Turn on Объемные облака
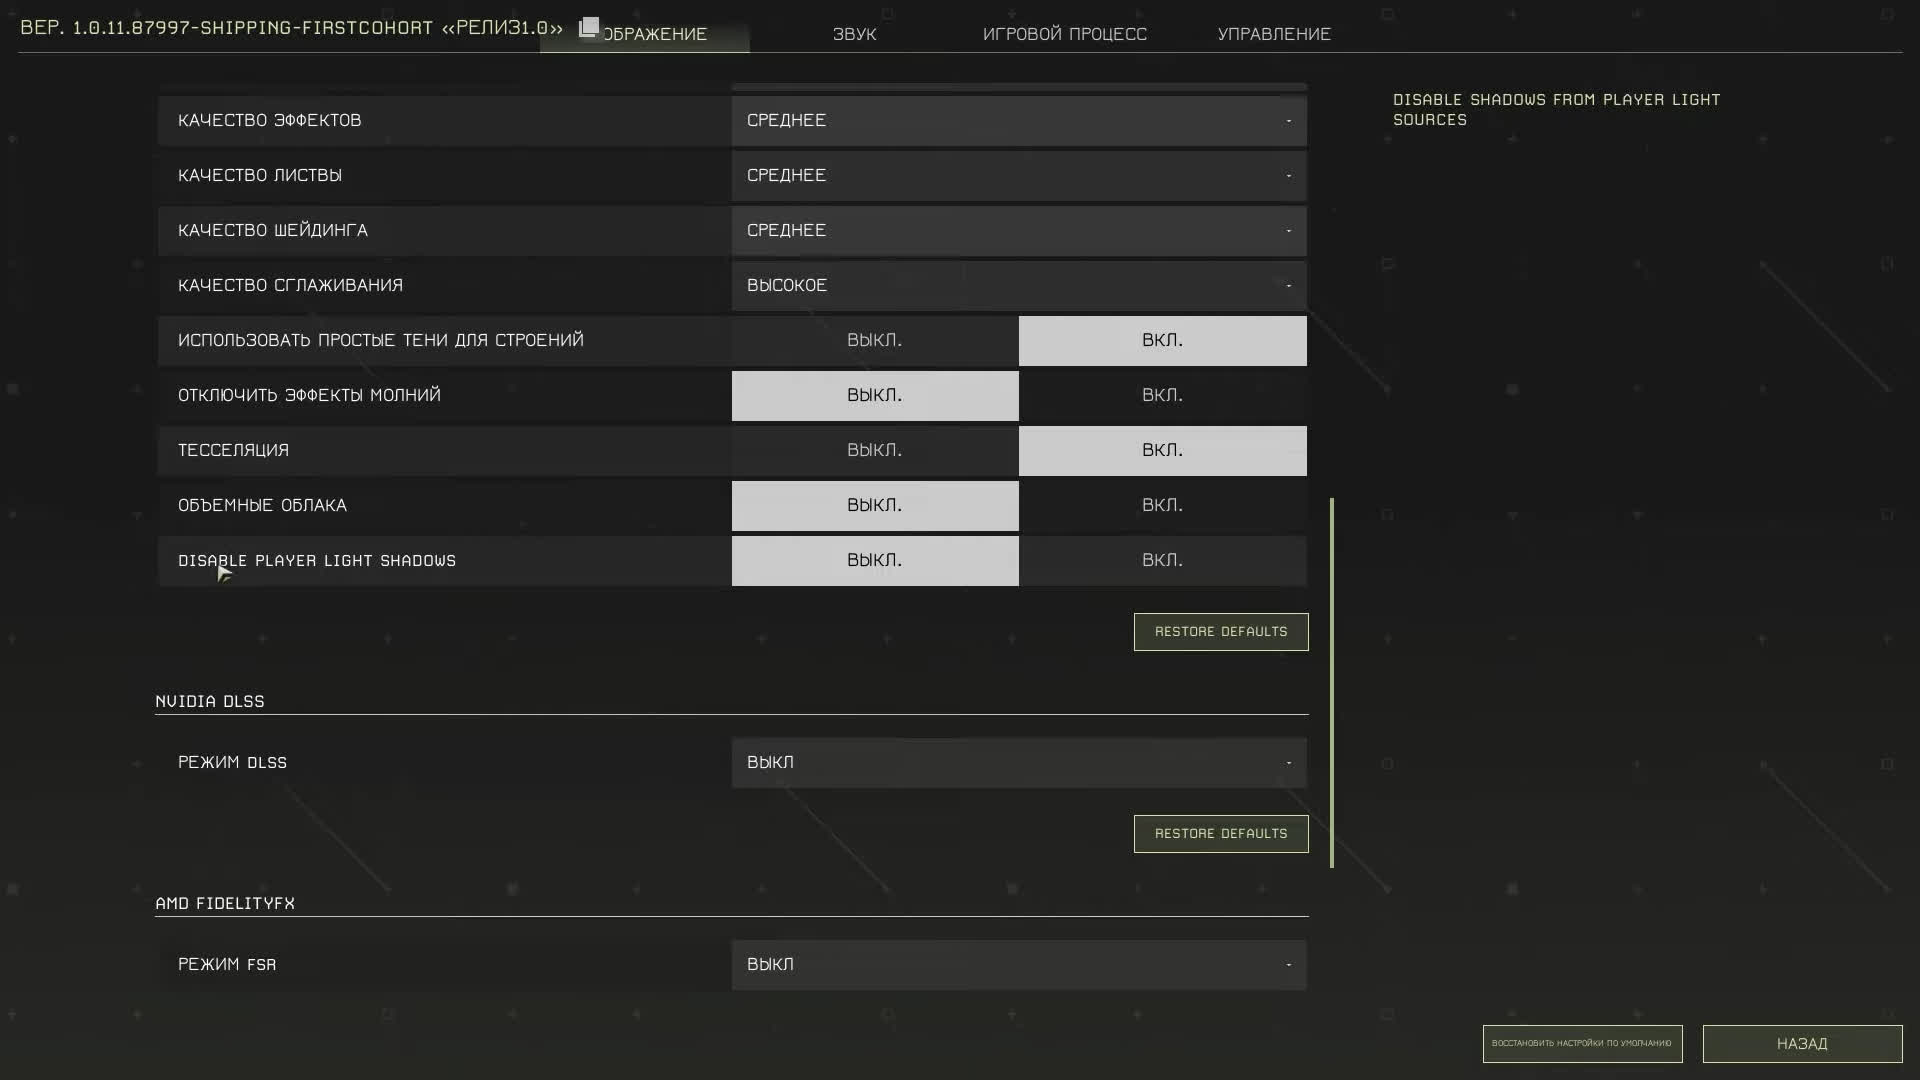This screenshot has width=1920, height=1080. coord(1161,506)
